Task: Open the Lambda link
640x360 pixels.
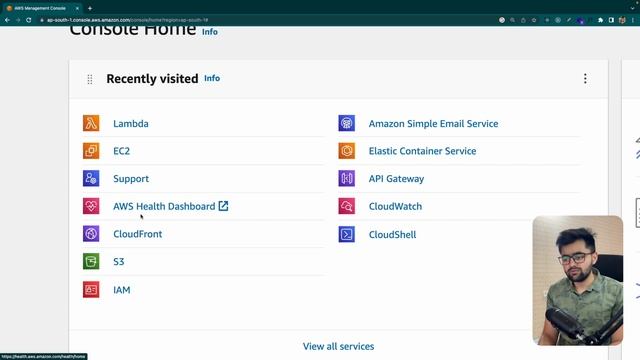Action: point(131,124)
